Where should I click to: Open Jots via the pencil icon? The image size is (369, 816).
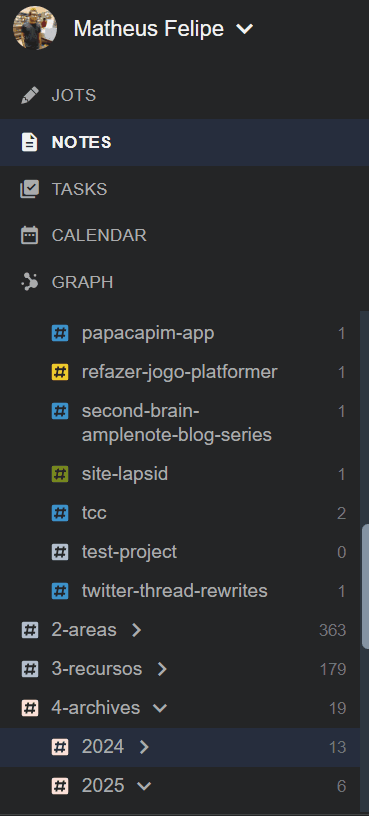[x=30, y=96]
